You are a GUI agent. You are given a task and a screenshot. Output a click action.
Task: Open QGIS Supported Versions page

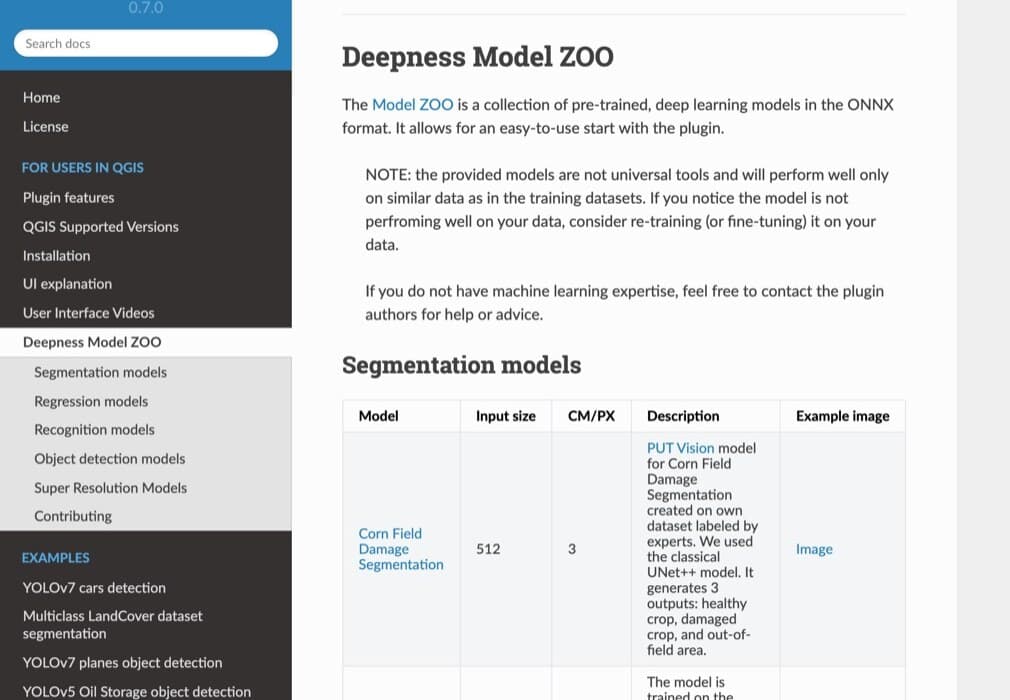100,227
